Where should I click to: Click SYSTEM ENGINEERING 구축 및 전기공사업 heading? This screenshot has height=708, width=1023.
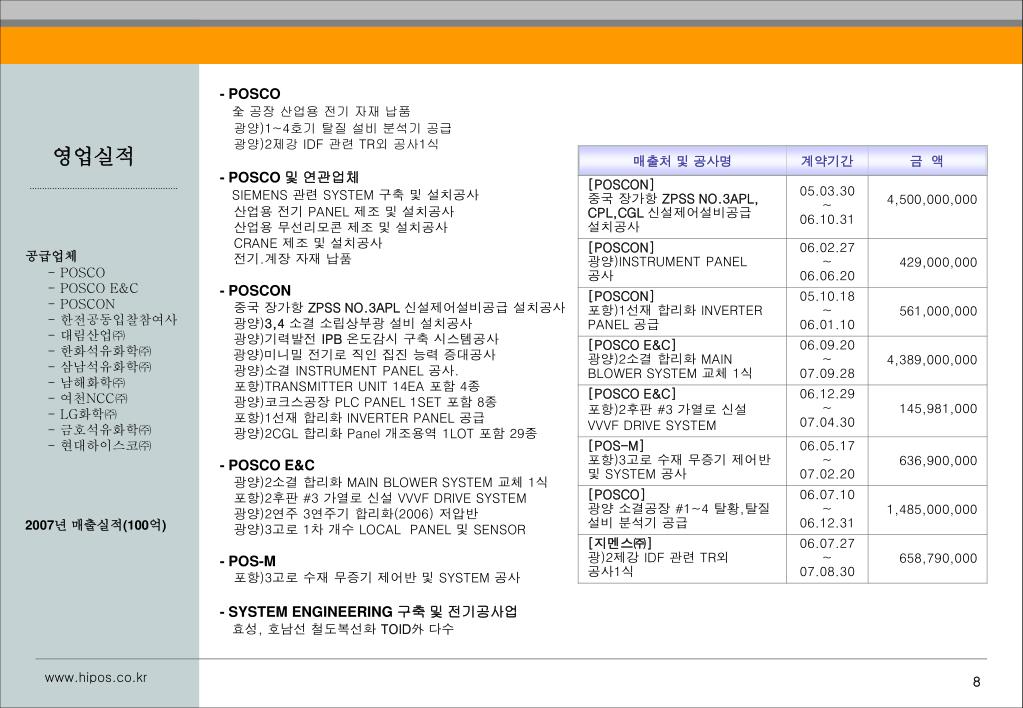(x=369, y=612)
